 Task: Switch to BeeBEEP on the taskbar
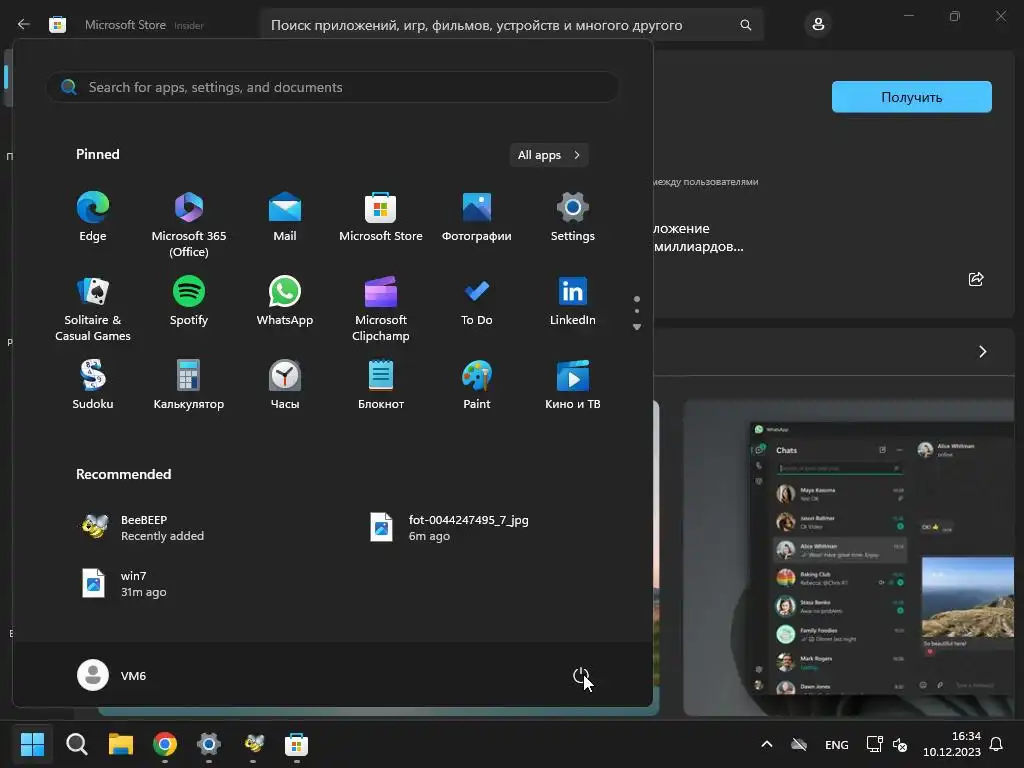253,744
